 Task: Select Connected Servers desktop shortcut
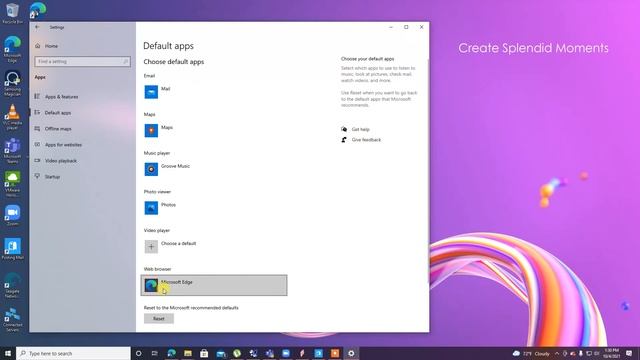point(12,320)
